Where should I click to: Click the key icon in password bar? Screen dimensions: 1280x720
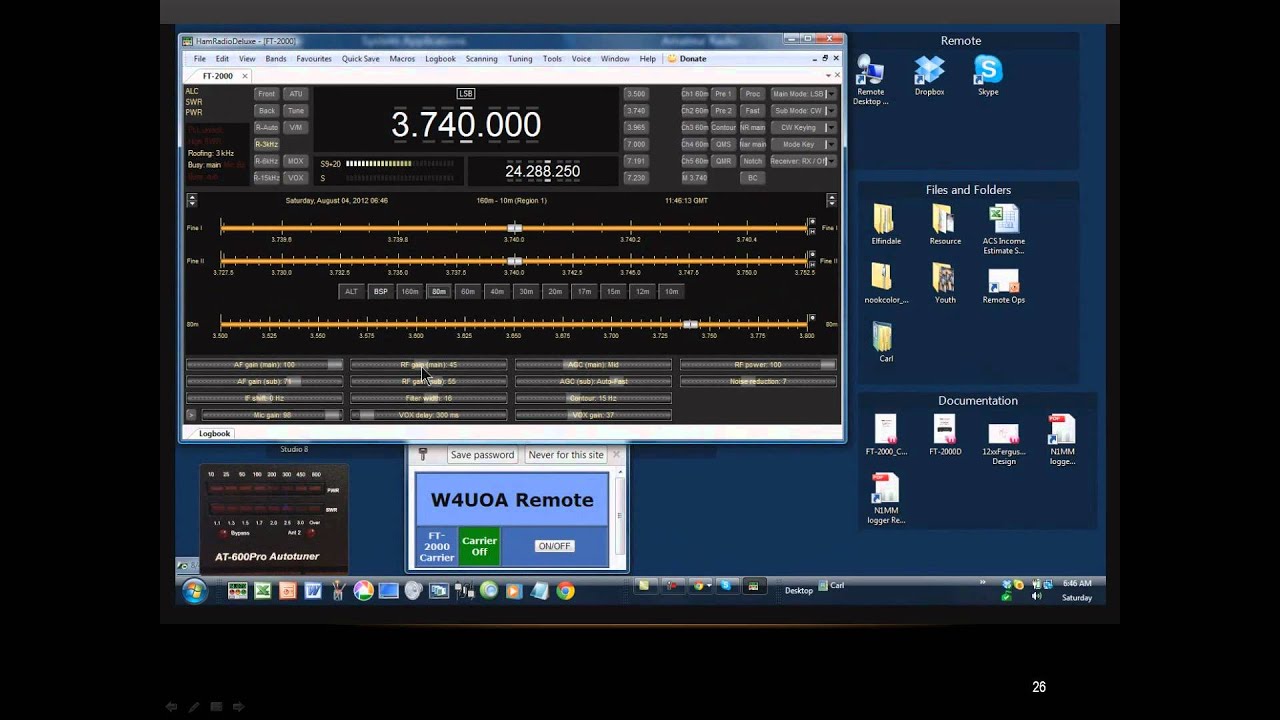423,454
